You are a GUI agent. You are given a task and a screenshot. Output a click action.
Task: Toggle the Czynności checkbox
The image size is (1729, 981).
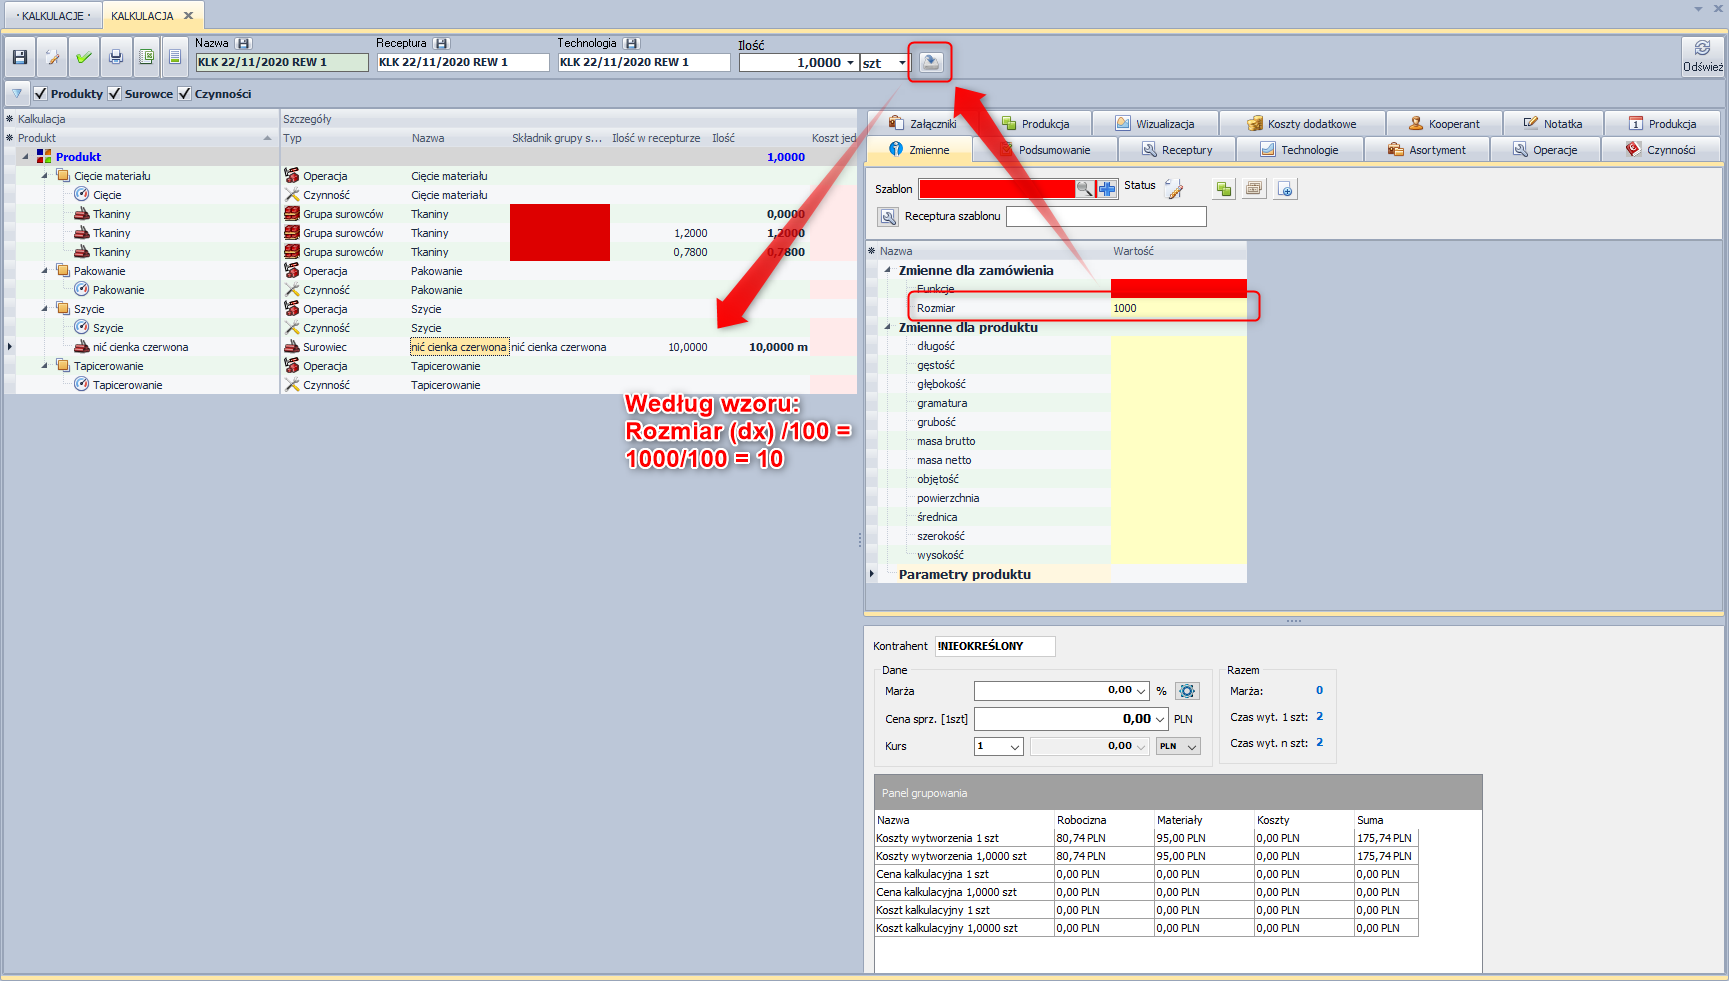[x=184, y=94]
